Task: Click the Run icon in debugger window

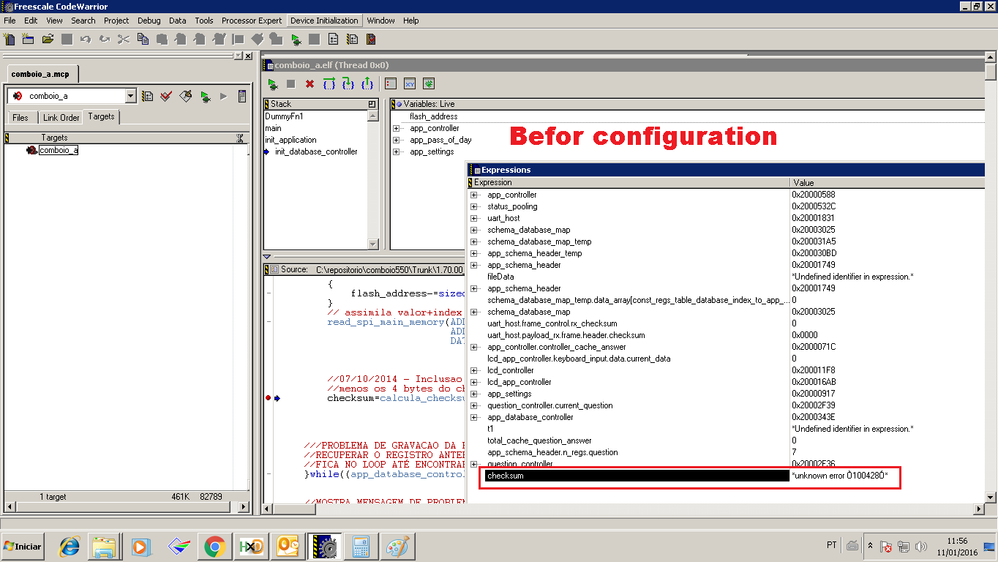Action: pos(272,84)
